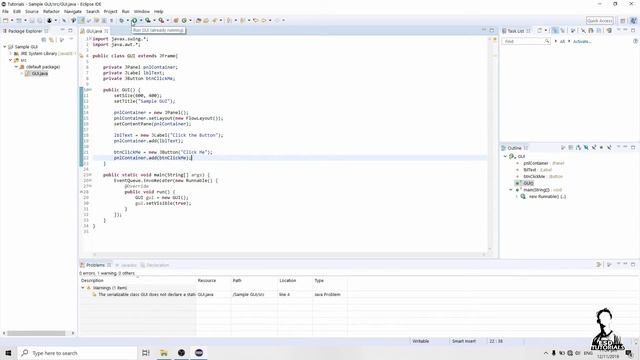This screenshot has height=360, width=640.
Task: Switch to the Declaration tab
Action: pyautogui.click(x=155, y=265)
